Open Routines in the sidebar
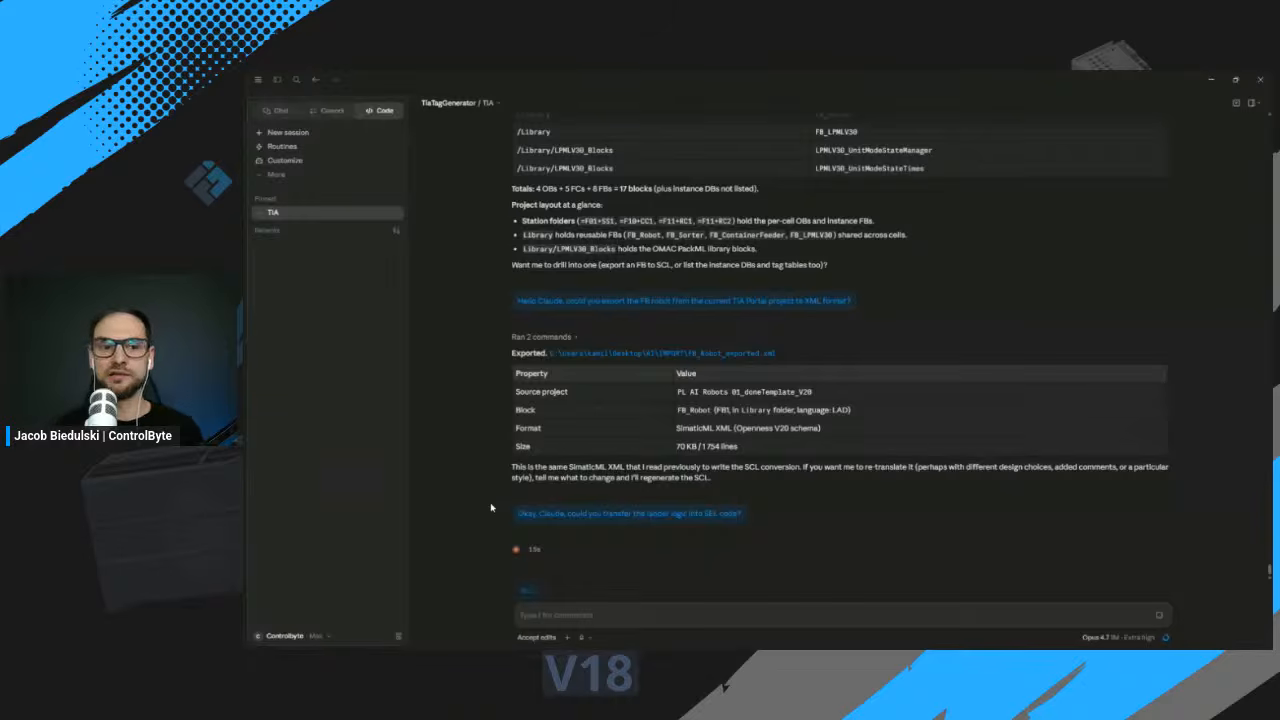This screenshot has width=1280, height=720. pos(277,147)
